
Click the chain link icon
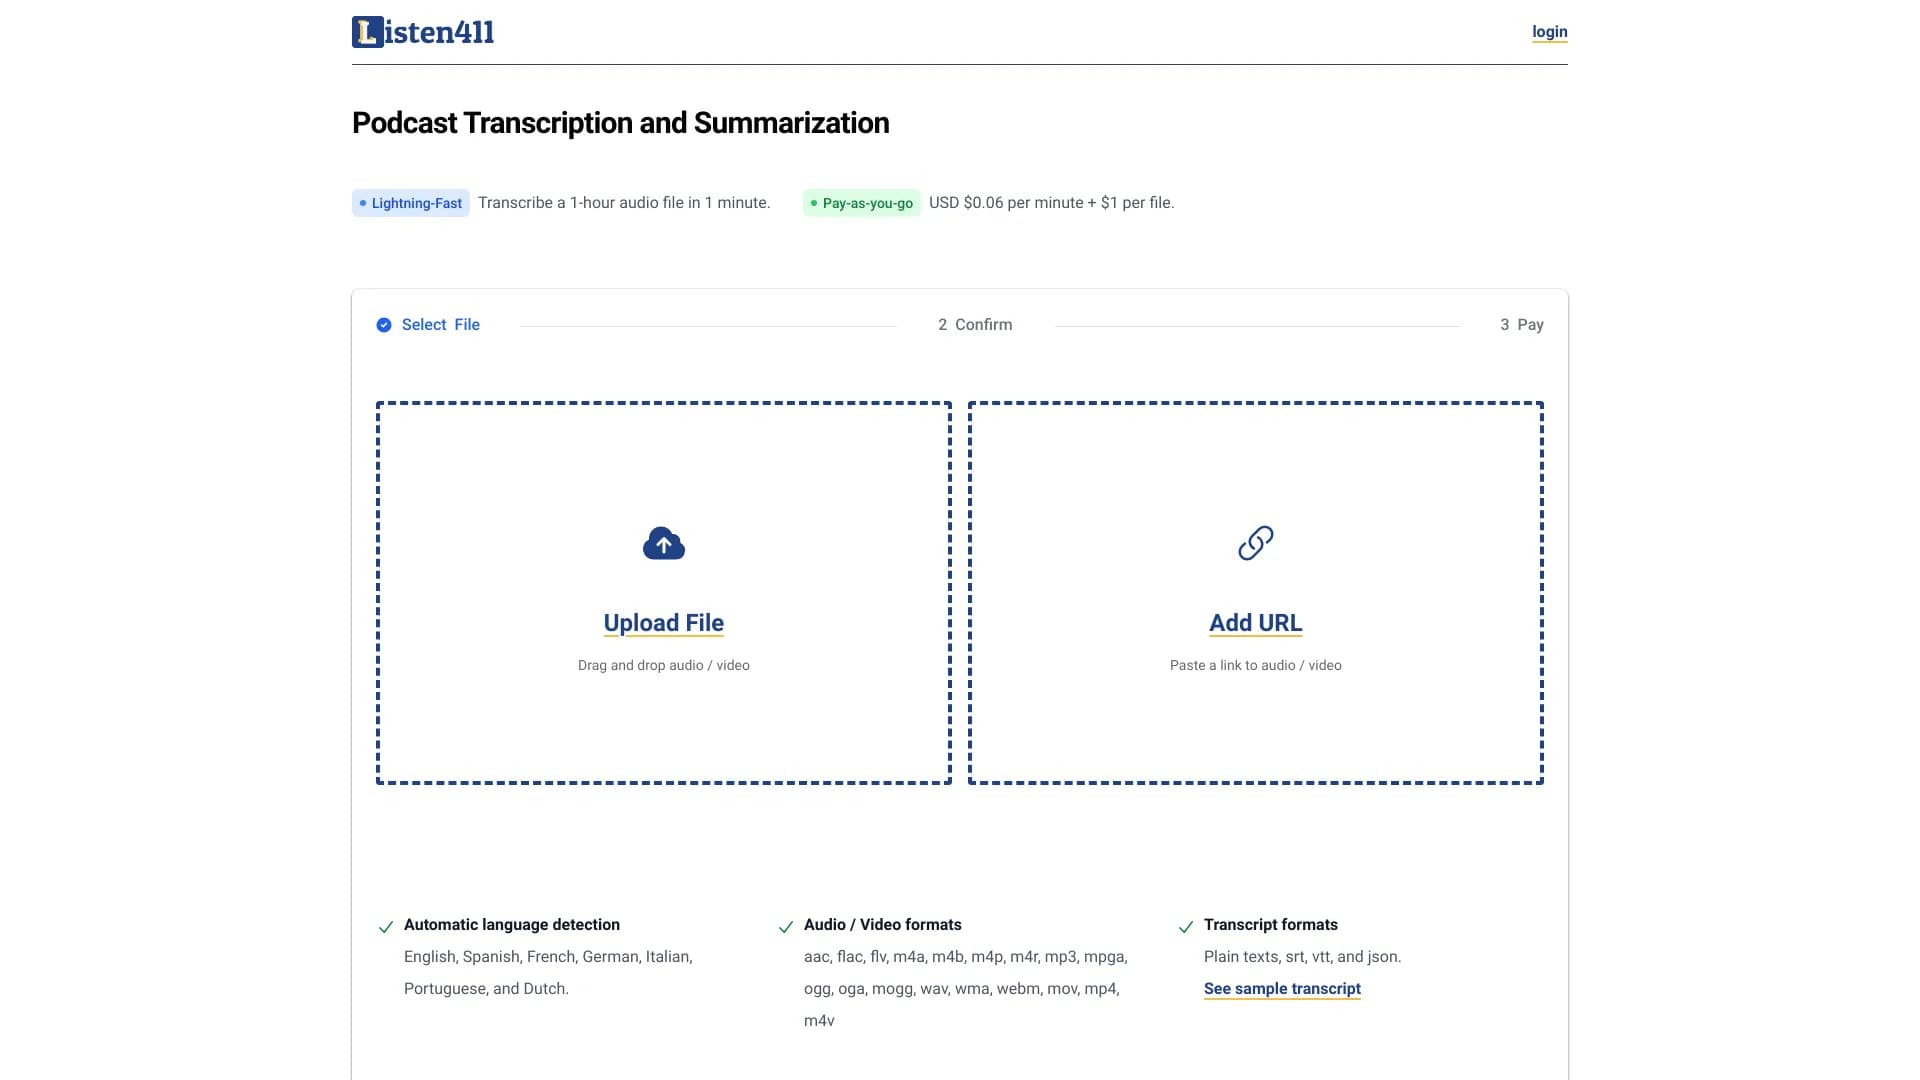tap(1255, 543)
